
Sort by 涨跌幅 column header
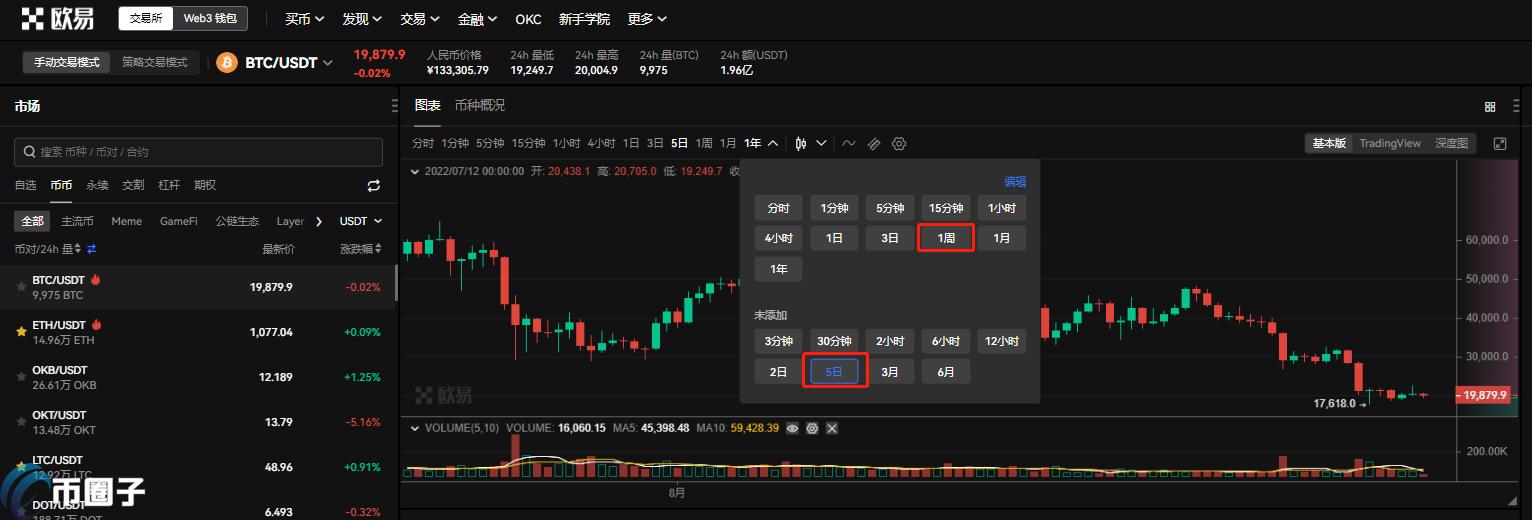(x=360, y=249)
